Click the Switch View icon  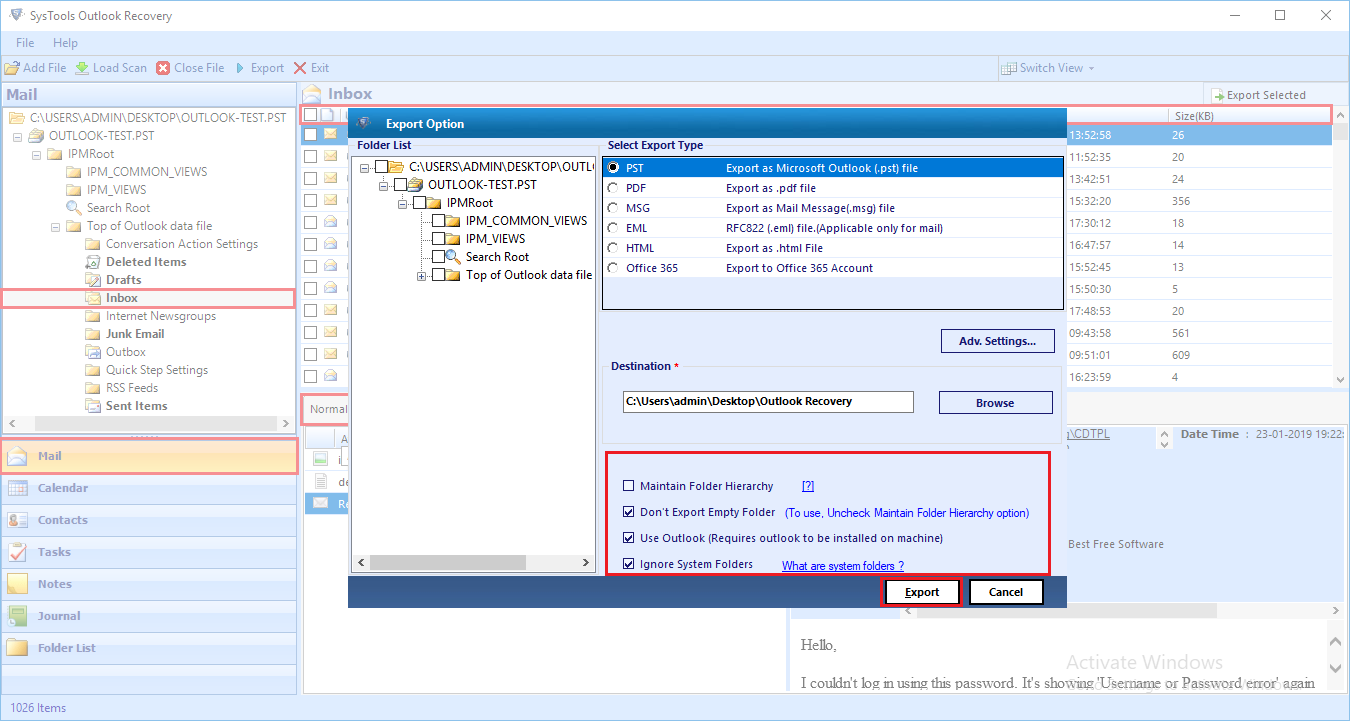pos(1009,68)
